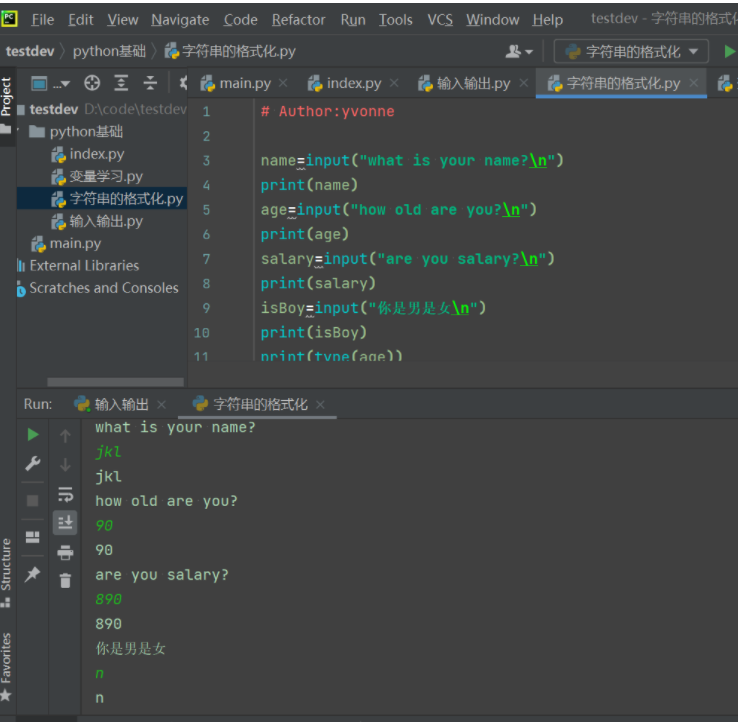This screenshot has height=723, width=738.
Task: Toggle Scroll to End icon in the console
Action: coord(65,522)
